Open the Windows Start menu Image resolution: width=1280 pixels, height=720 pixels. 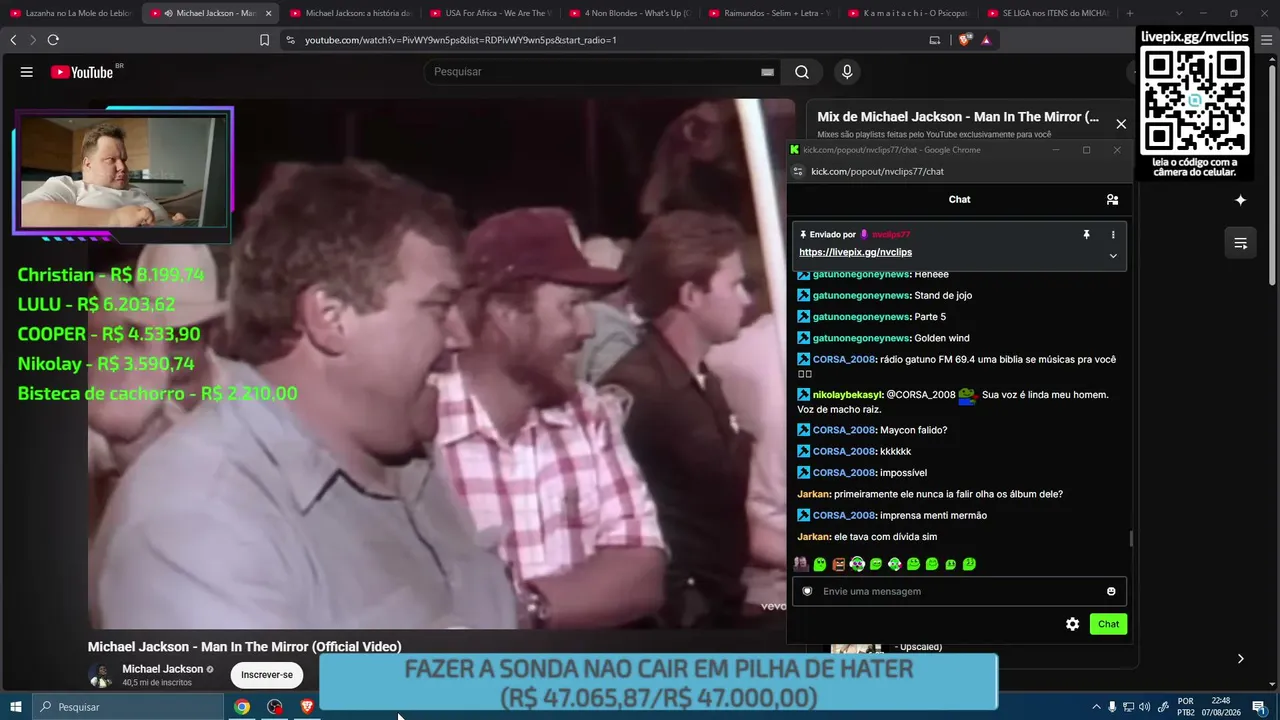(15, 707)
